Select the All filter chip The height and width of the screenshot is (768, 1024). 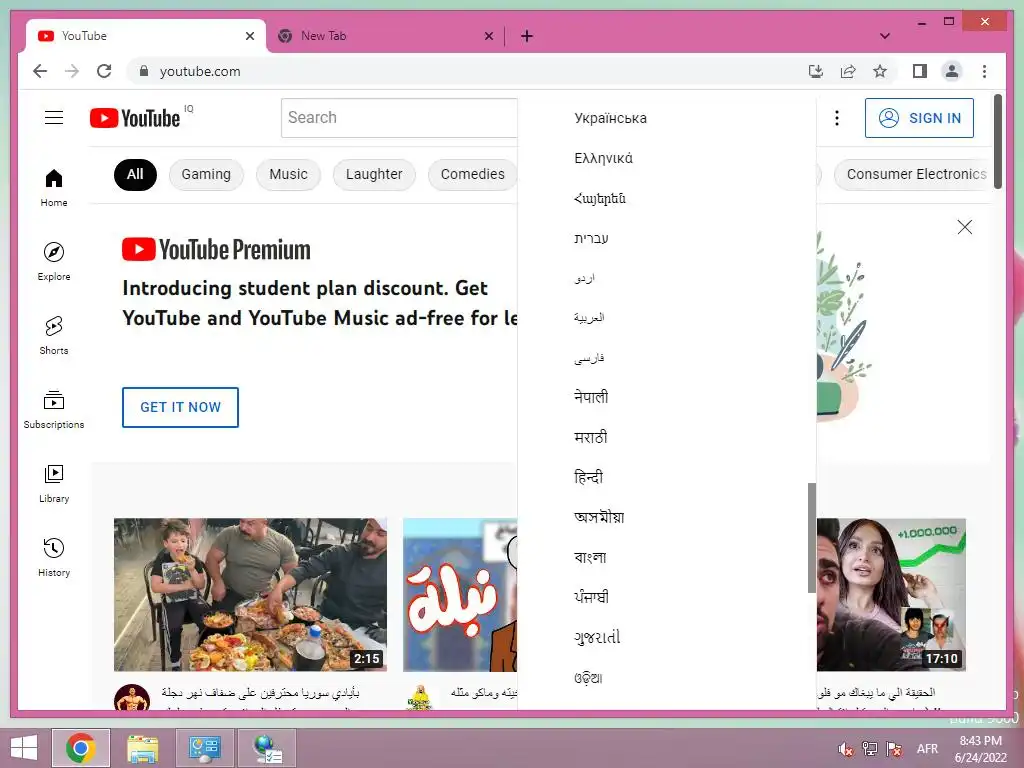pyautogui.click(x=135, y=174)
